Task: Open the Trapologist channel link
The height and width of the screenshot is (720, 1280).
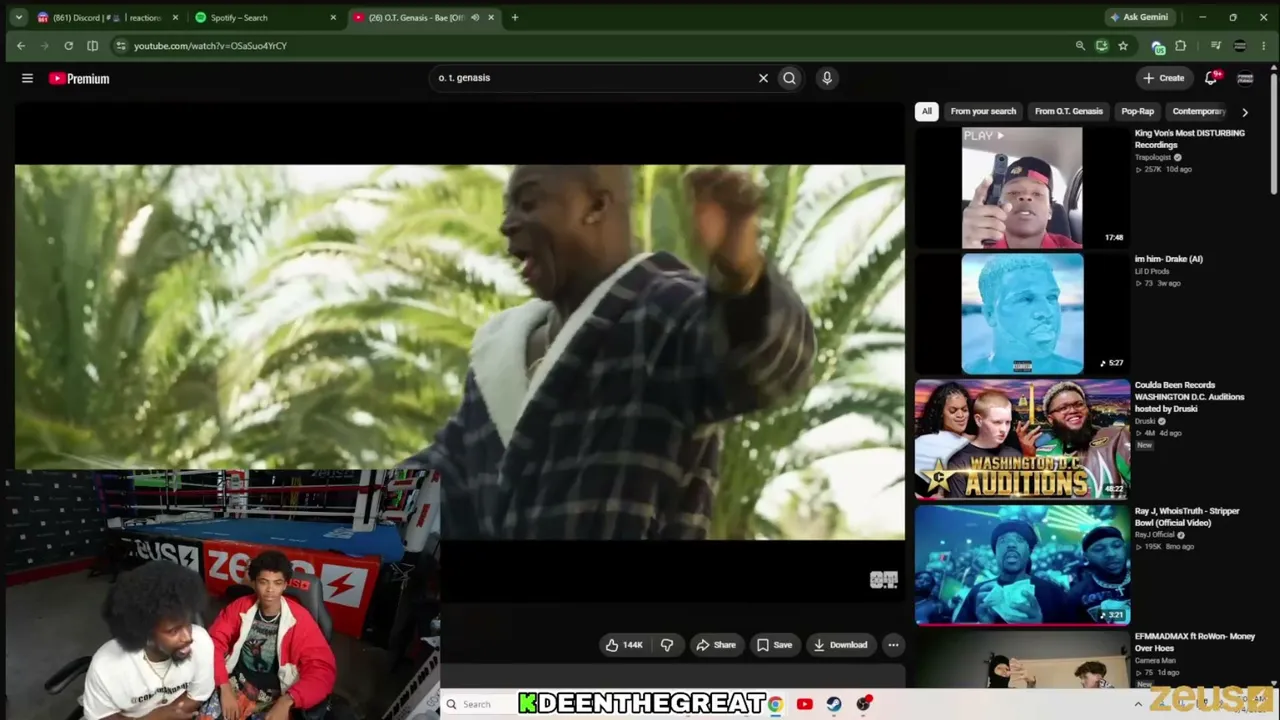Action: [x=1153, y=157]
